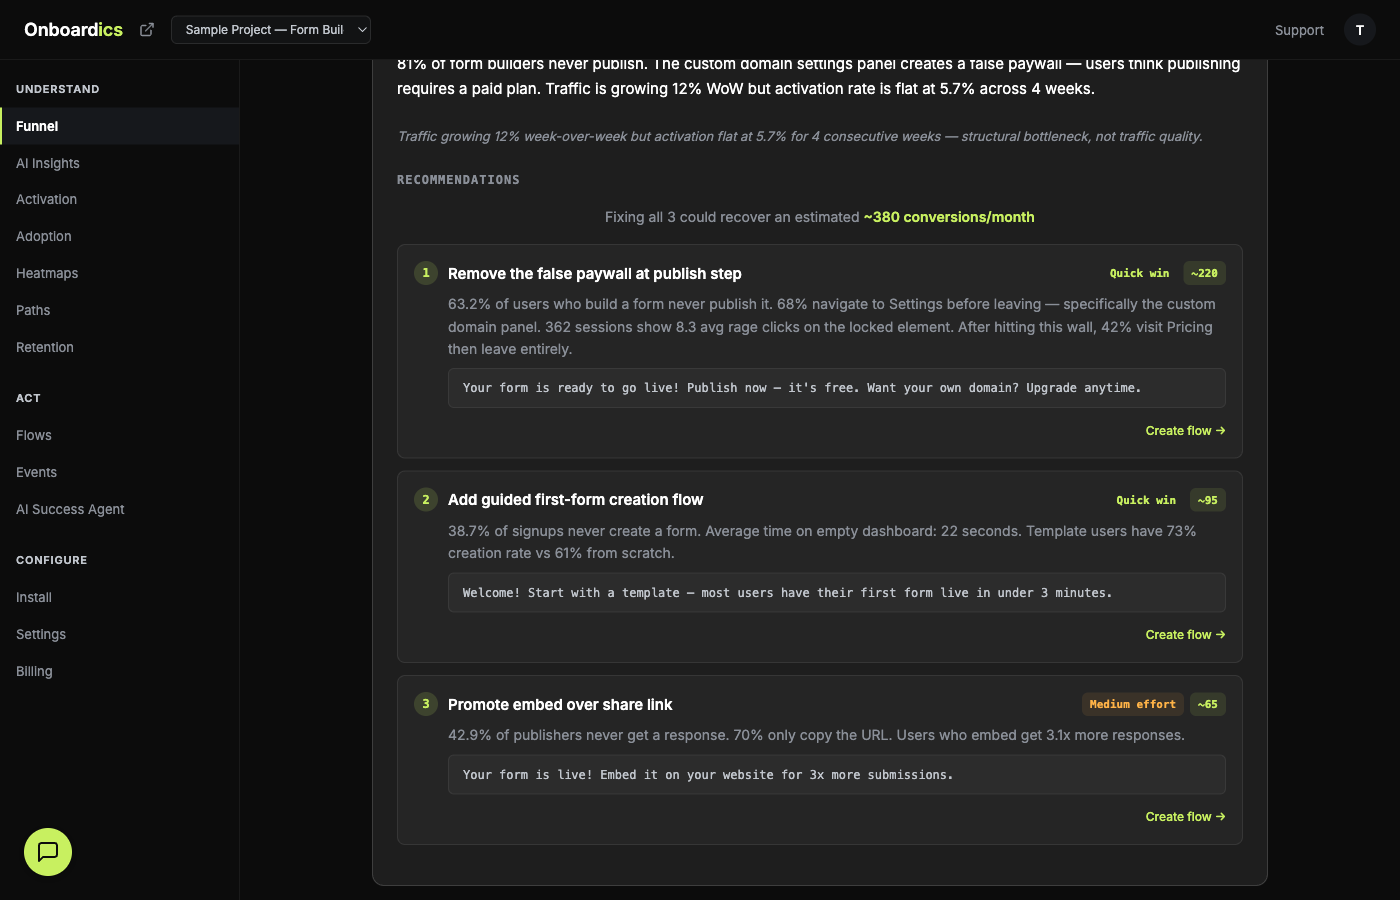Go to Flows under Act section

tap(33, 435)
